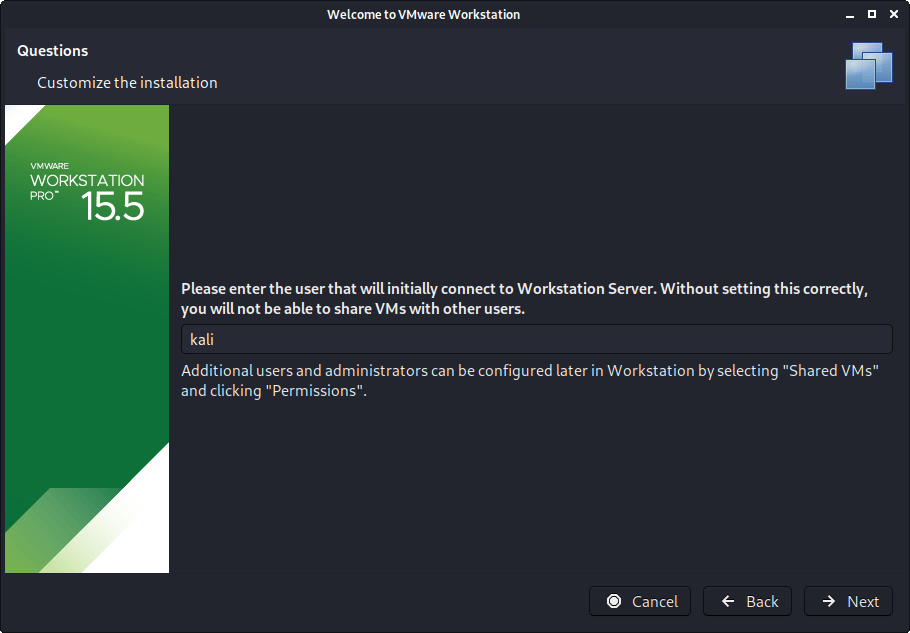
Task: Click the bold Workstation Server prompt text
Action: (x=524, y=298)
